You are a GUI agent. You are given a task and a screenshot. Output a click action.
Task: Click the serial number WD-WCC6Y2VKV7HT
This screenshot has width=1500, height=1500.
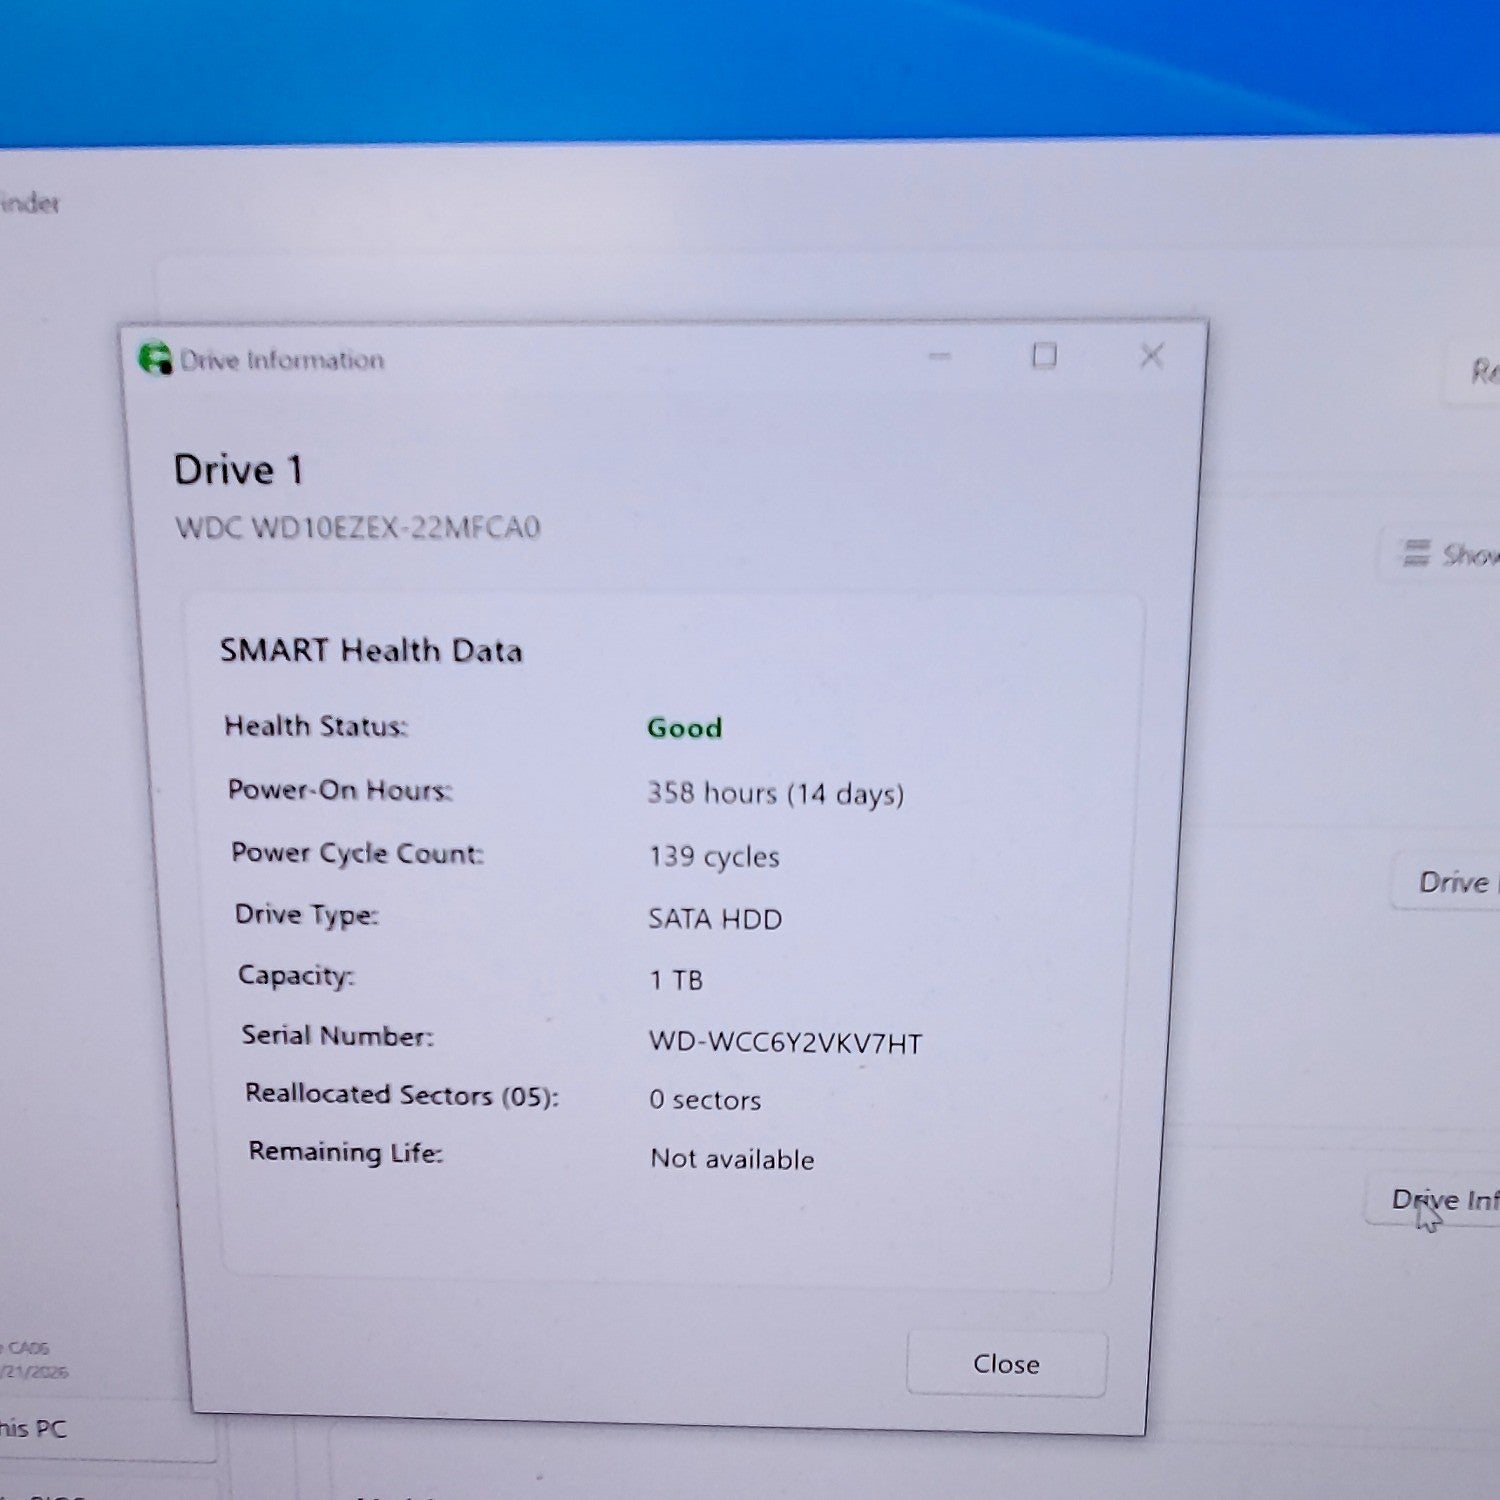pos(785,1043)
